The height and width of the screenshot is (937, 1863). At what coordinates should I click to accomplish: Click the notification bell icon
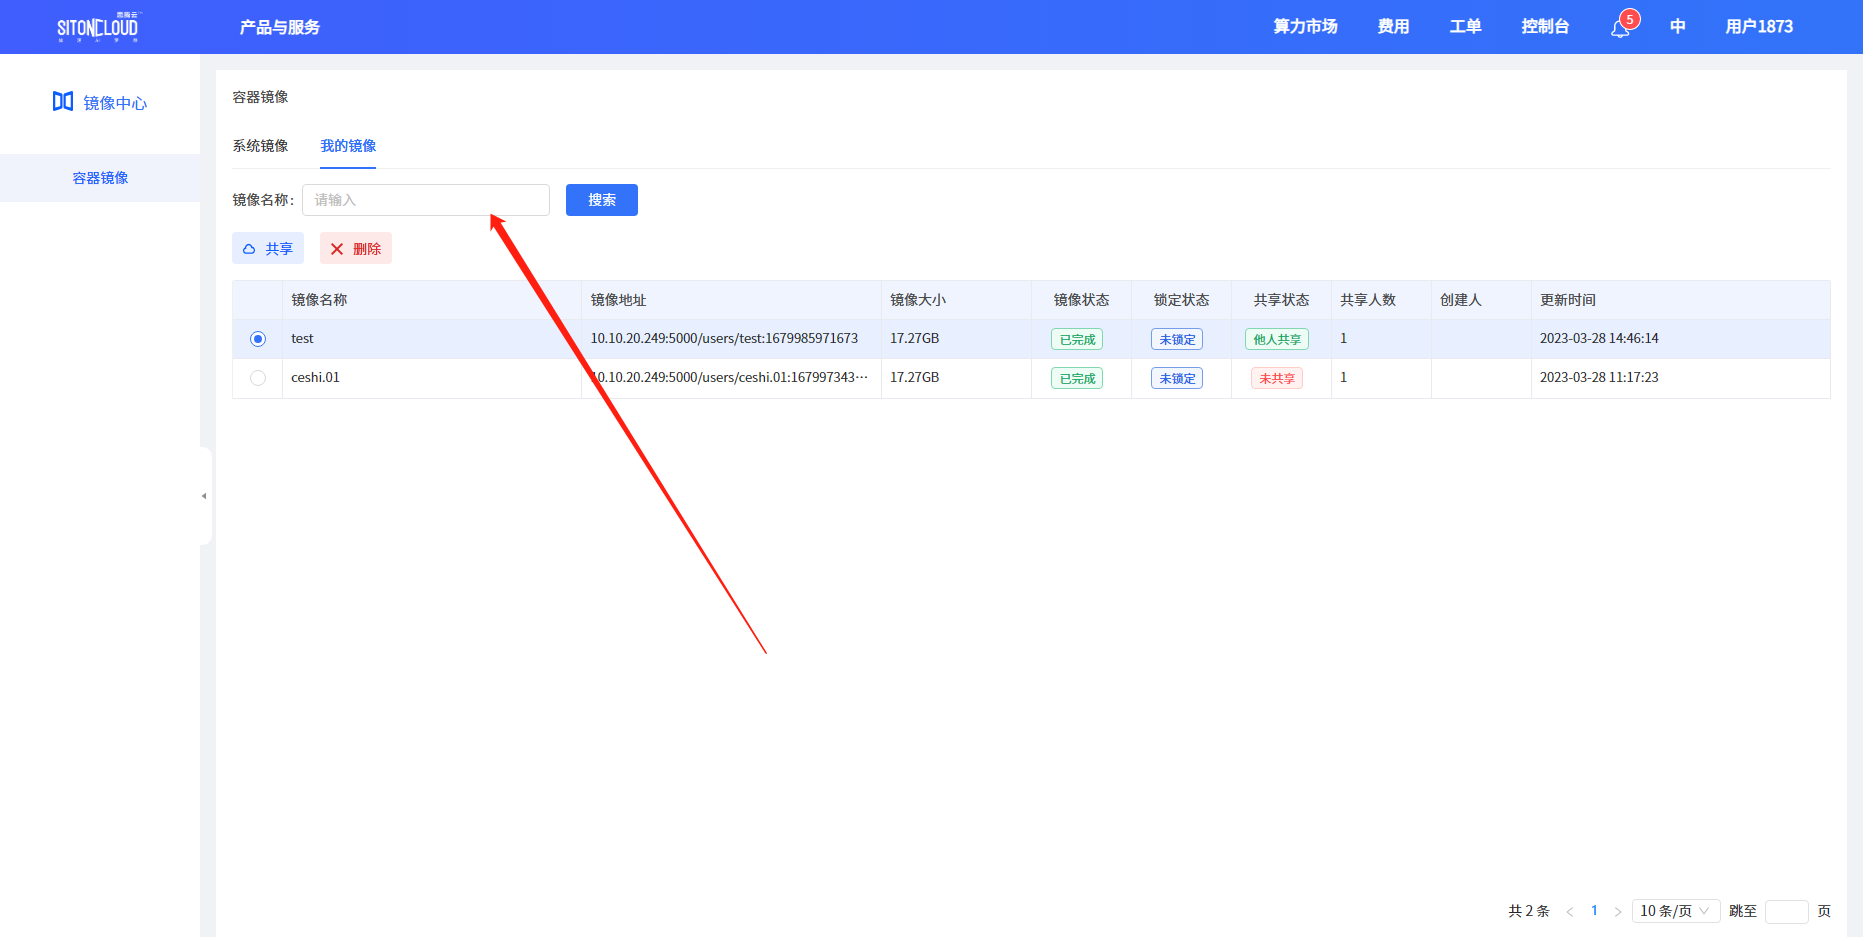1620,28
